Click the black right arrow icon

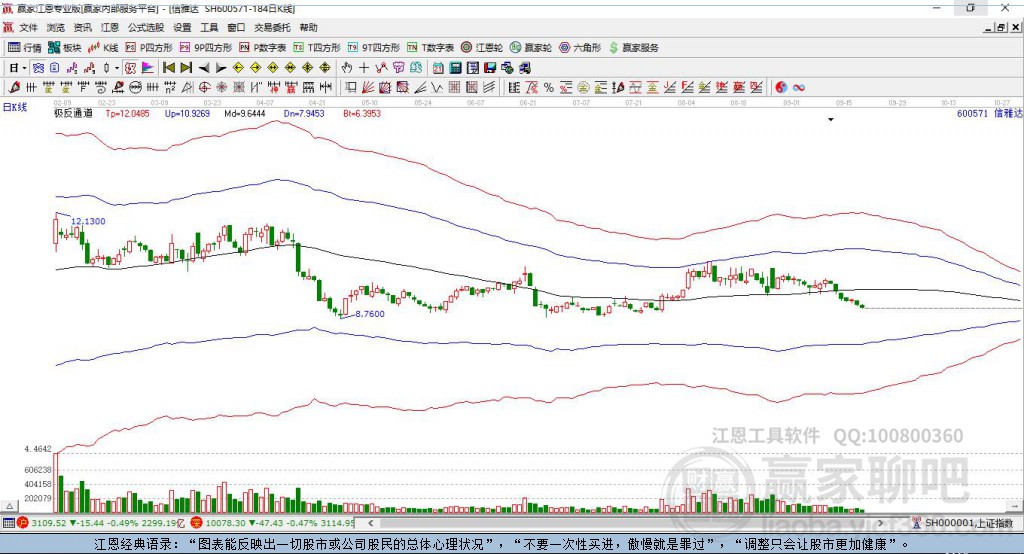coord(221,68)
